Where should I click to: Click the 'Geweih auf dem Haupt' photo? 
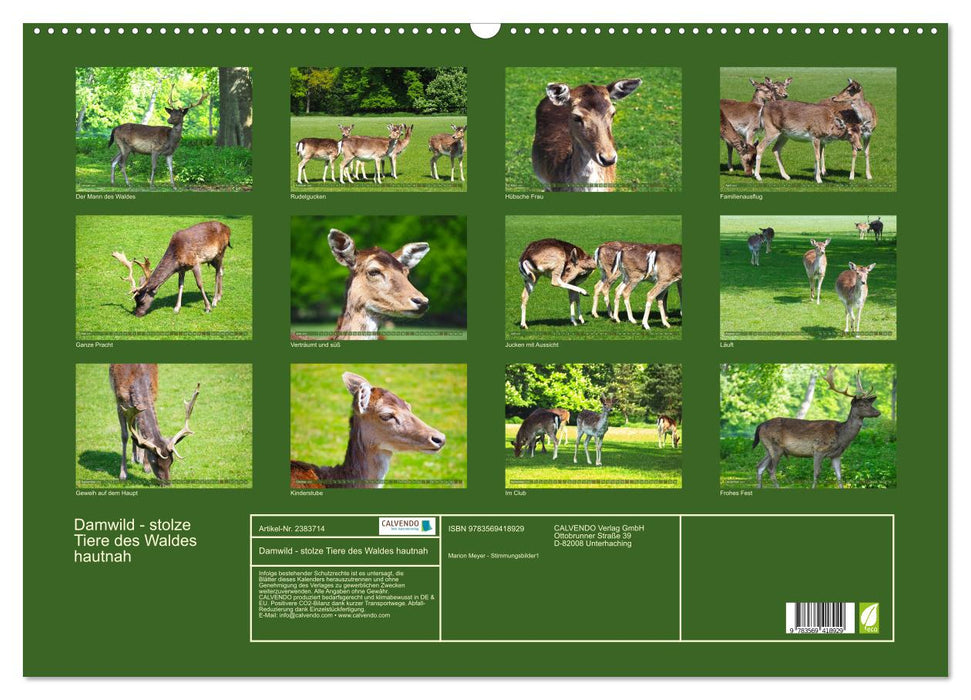tap(163, 426)
